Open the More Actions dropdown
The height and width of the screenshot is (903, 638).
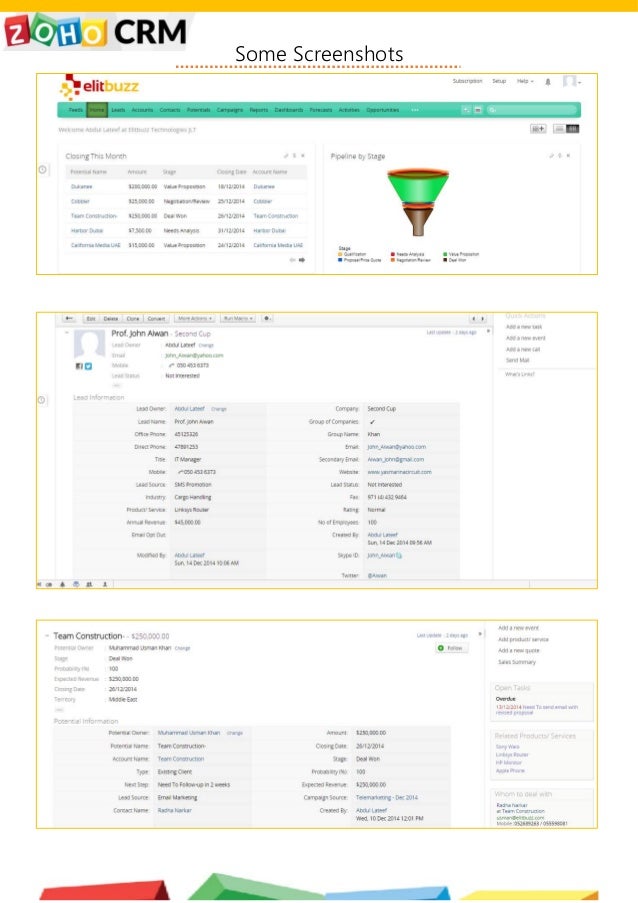(195, 318)
